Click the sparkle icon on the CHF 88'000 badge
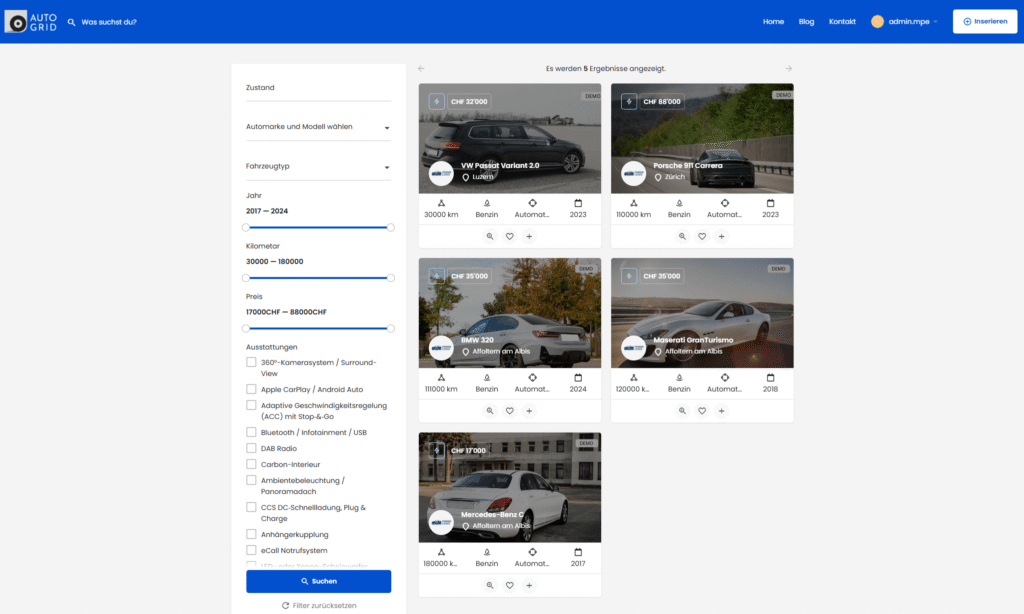The height and width of the screenshot is (614, 1024). coord(628,101)
